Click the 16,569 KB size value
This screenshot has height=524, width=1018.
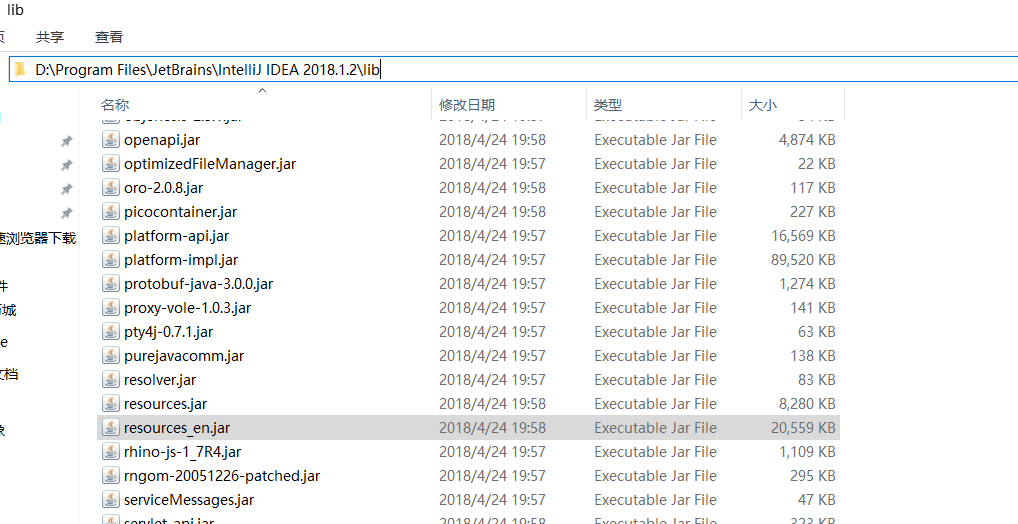(x=802, y=236)
